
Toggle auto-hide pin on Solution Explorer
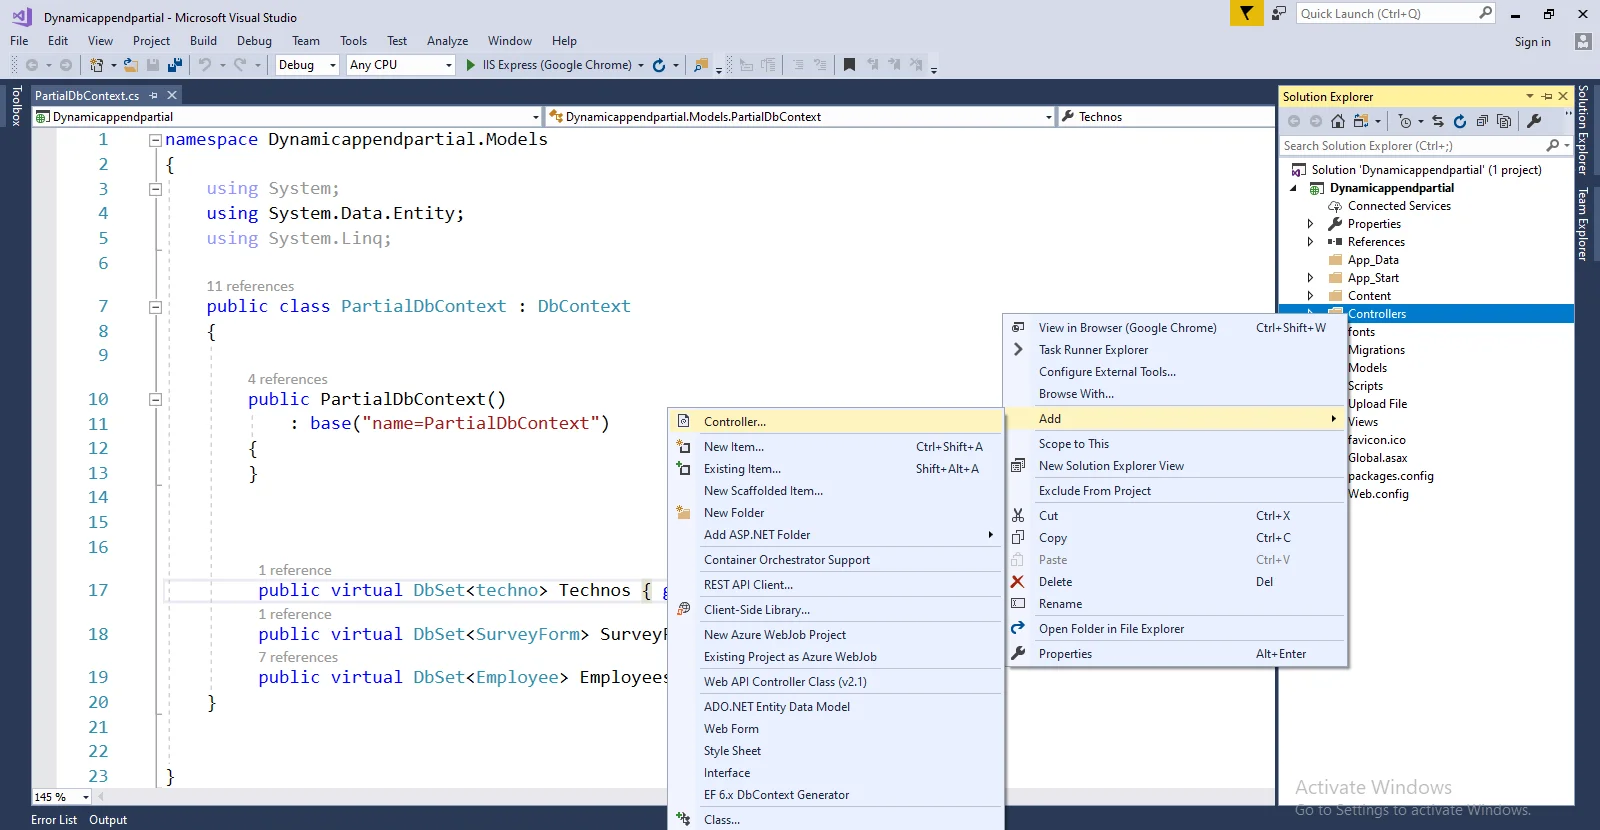1547,96
